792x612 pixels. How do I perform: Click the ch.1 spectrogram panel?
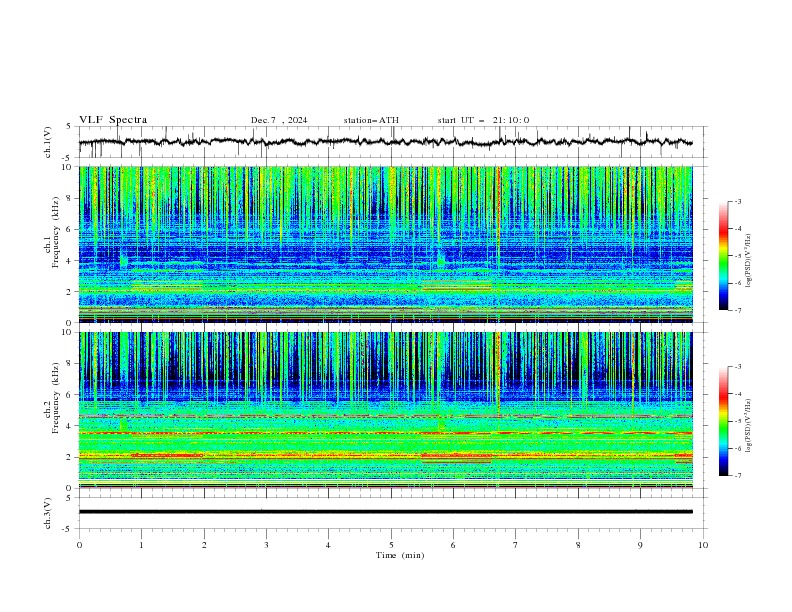pos(386,244)
